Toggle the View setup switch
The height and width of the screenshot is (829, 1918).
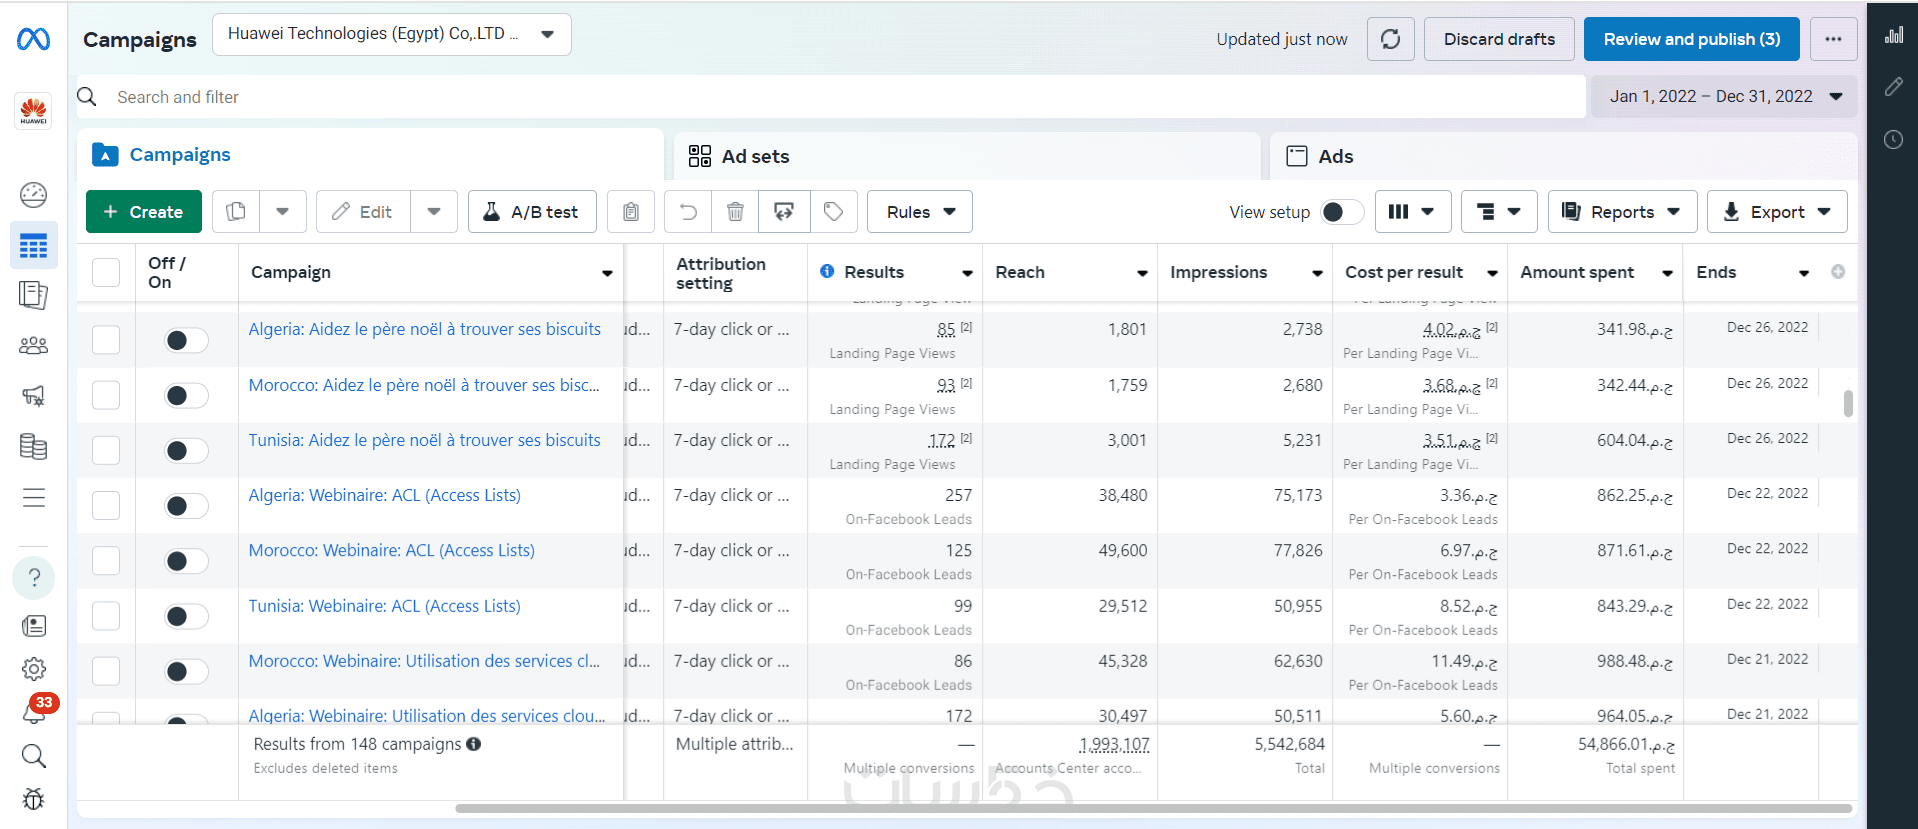(1341, 212)
